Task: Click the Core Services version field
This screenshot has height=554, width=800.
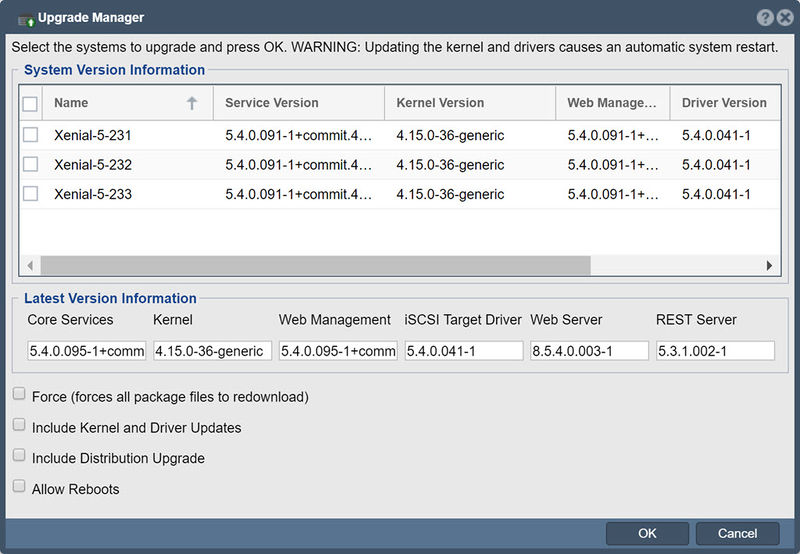Action: 87,351
